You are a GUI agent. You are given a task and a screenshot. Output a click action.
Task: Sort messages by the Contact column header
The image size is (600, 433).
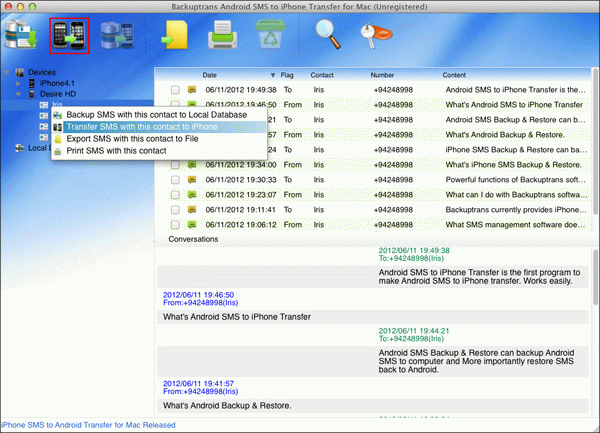pos(322,75)
